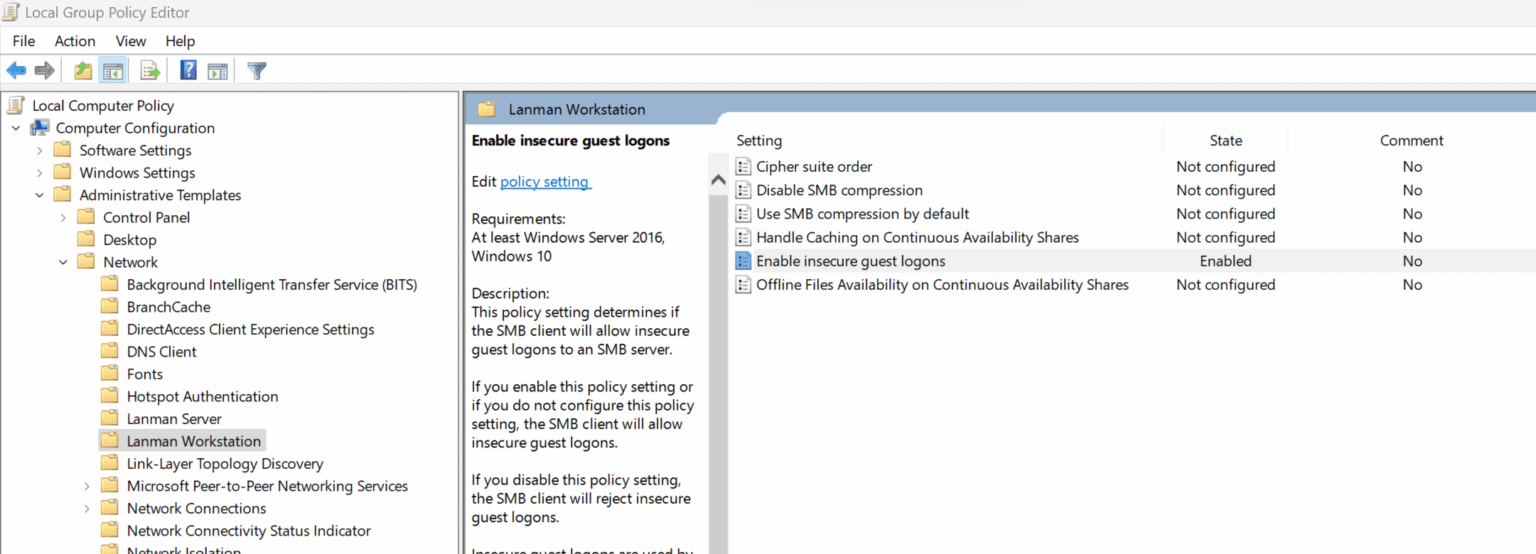Toggle the console tree pane icon
Image resolution: width=1536 pixels, height=554 pixels.
(113, 71)
